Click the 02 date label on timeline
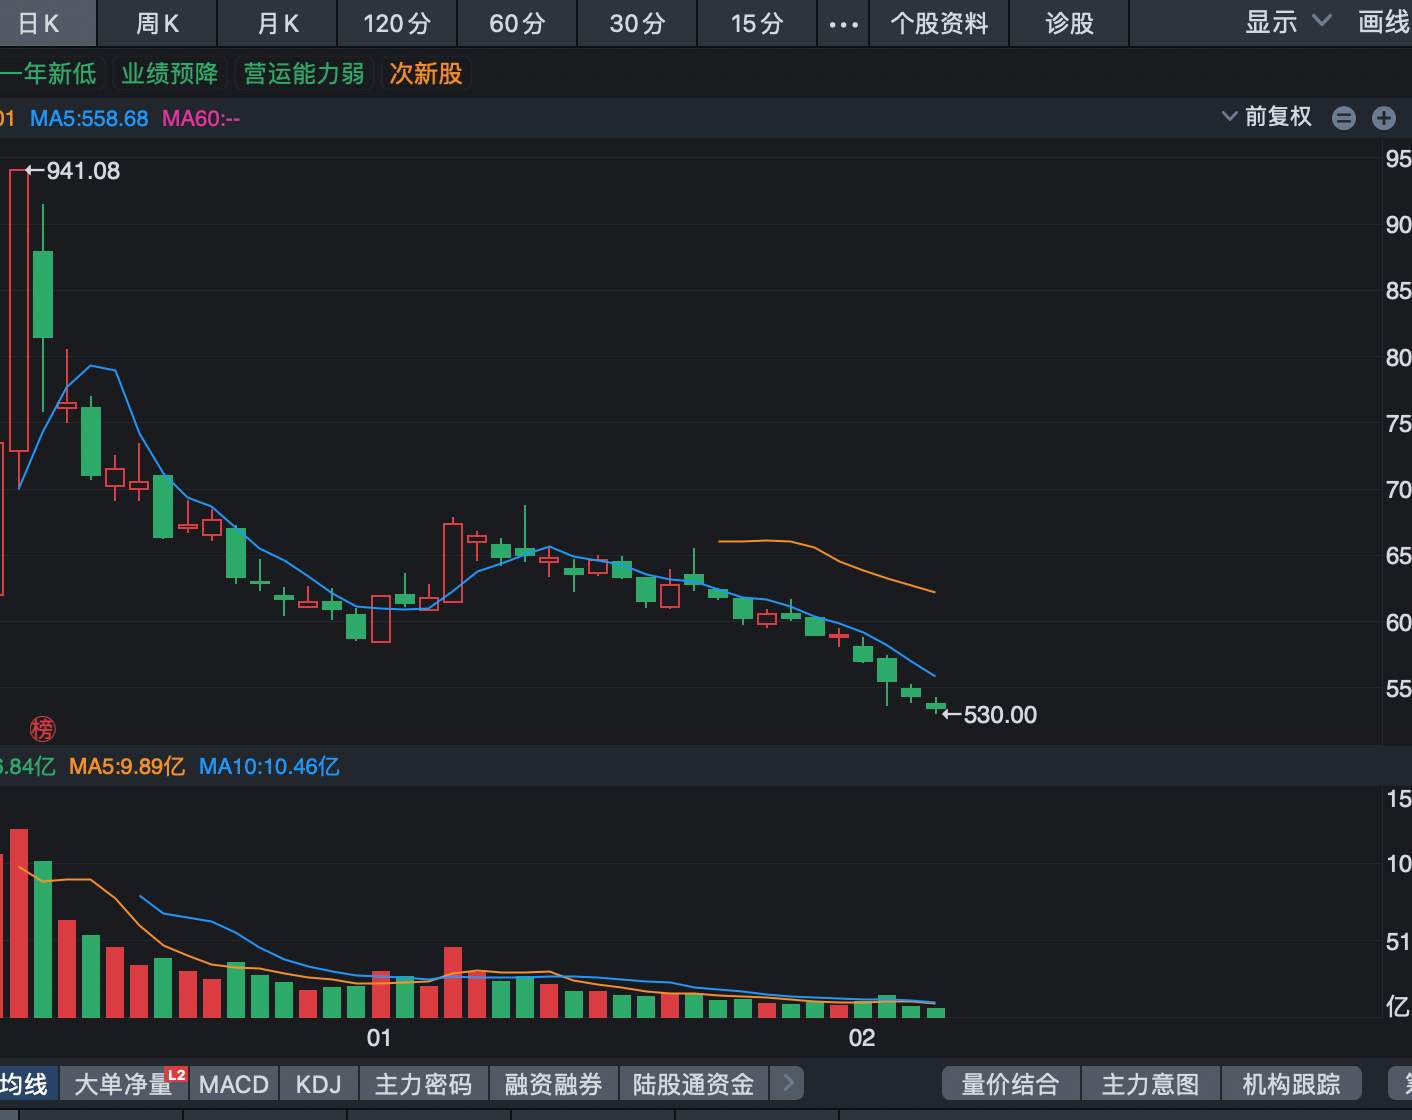1412x1120 pixels. (x=862, y=1038)
